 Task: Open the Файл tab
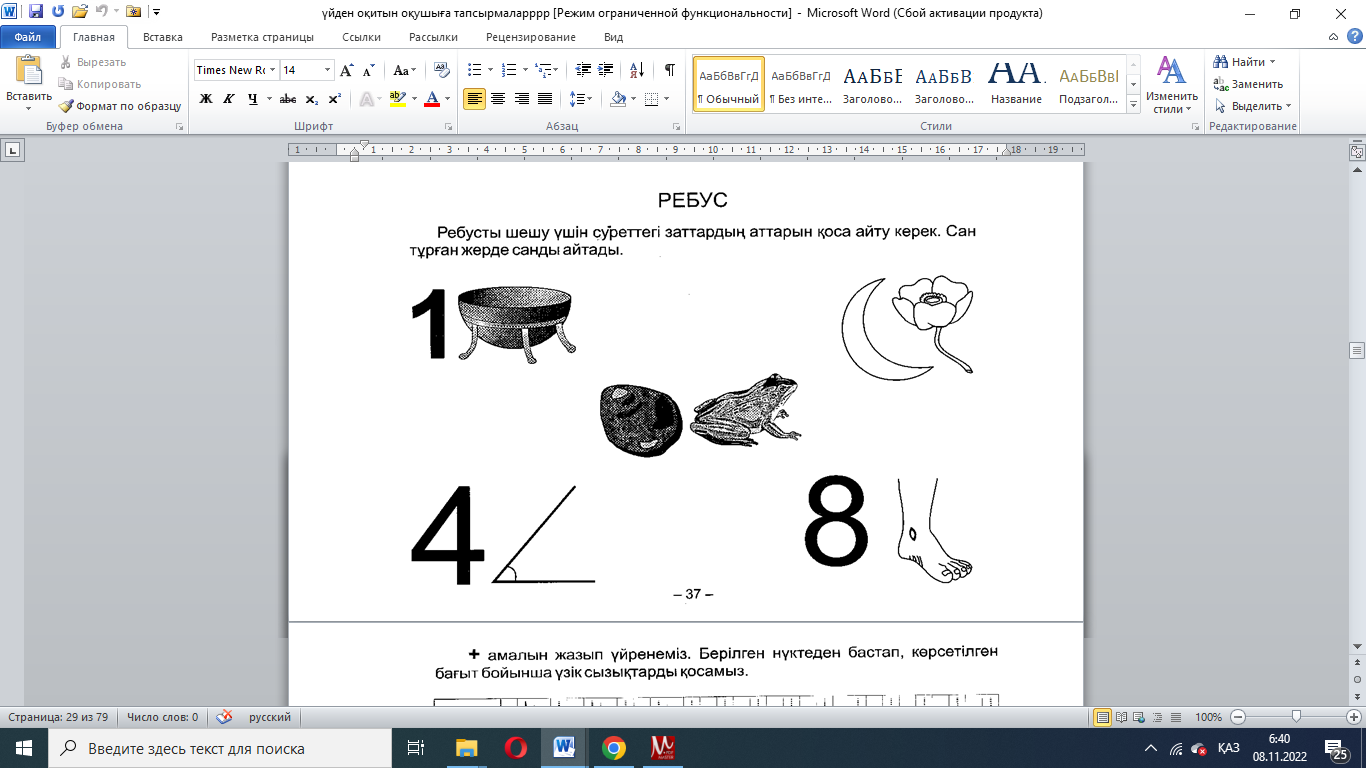coord(27,37)
